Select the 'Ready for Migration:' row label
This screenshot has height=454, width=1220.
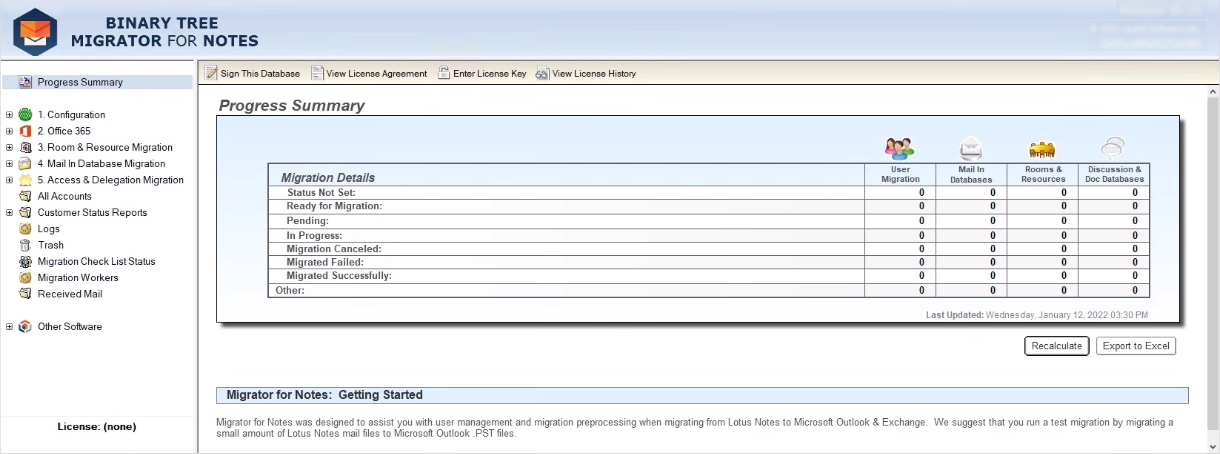[334, 206]
